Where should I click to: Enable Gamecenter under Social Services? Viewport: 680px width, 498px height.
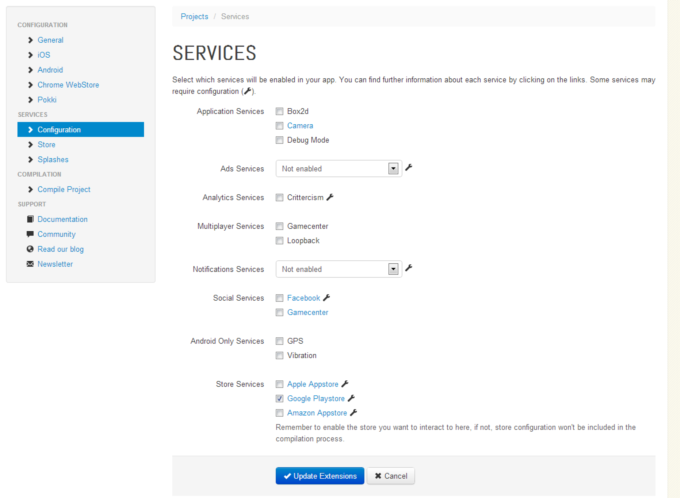[280, 312]
